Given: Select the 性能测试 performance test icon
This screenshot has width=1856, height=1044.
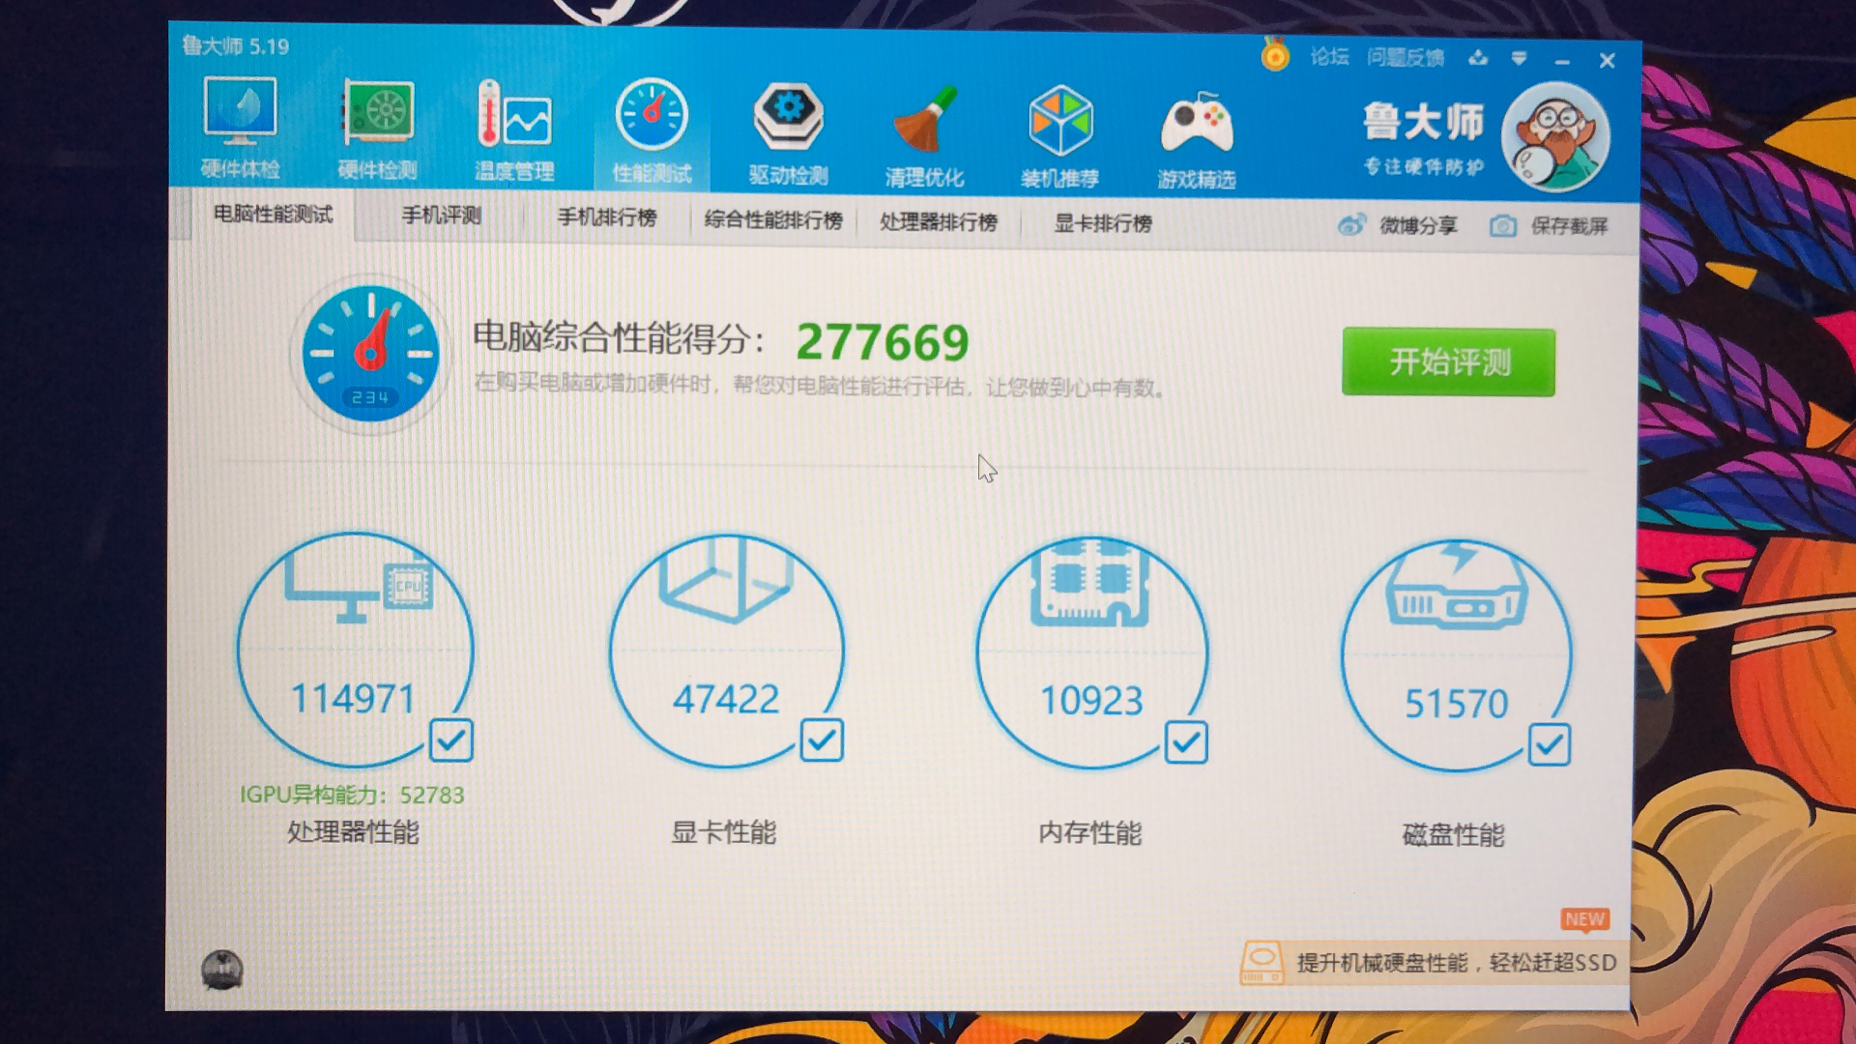Looking at the screenshot, I should pos(652,133).
